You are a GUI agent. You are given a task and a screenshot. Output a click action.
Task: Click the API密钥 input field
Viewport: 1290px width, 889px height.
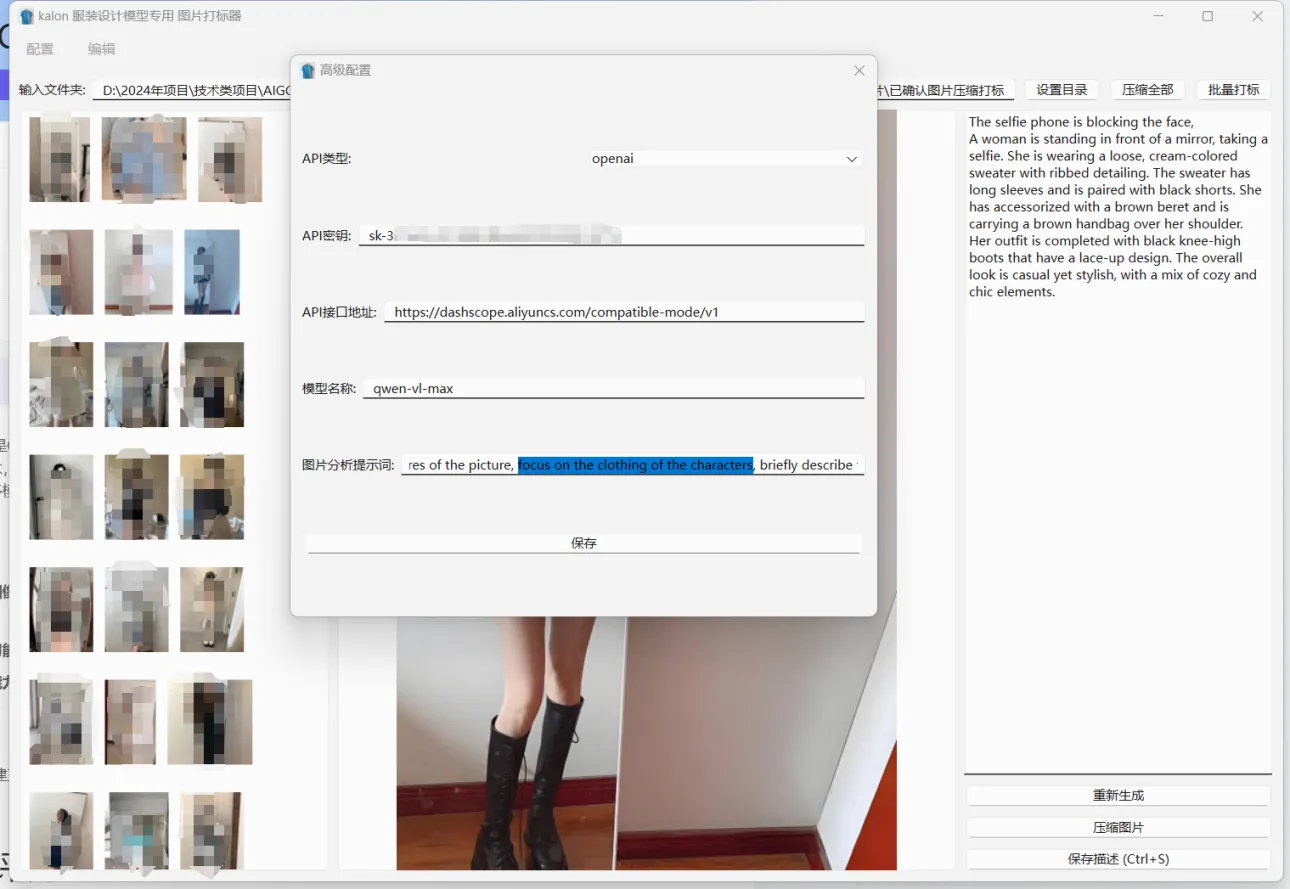(x=610, y=236)
